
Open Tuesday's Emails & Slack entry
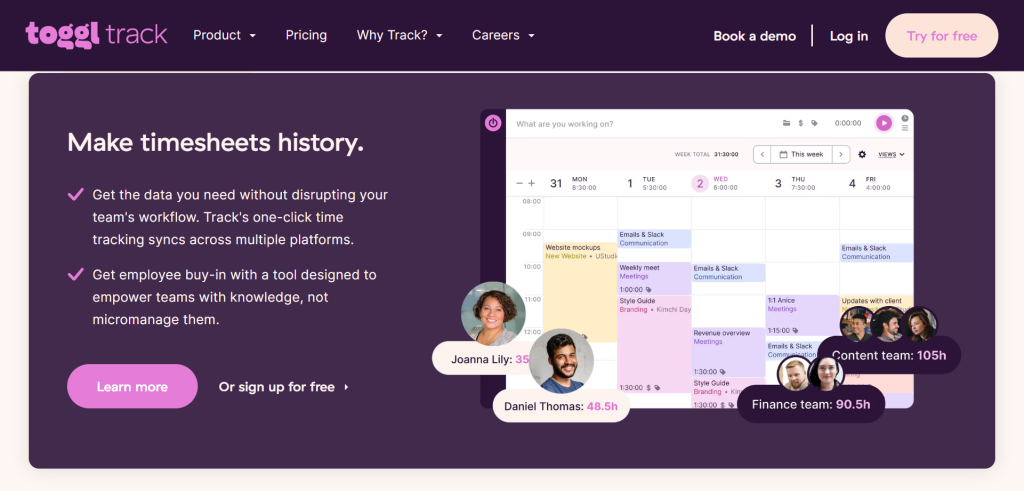654,239
